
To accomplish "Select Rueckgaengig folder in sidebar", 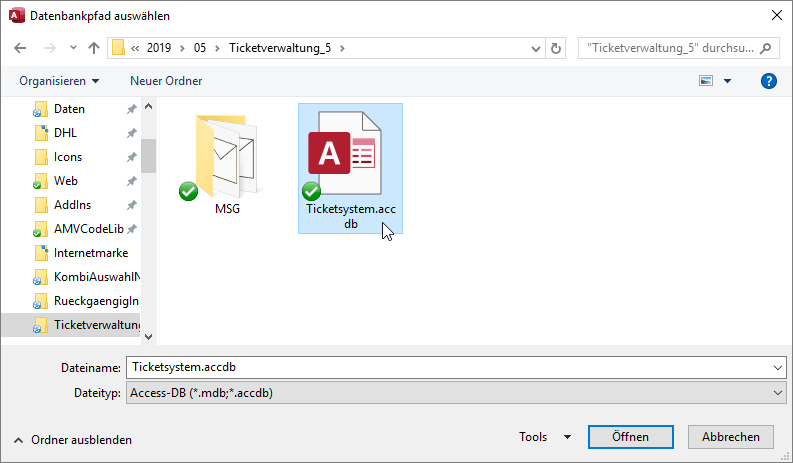I will [x=96, y=301].
